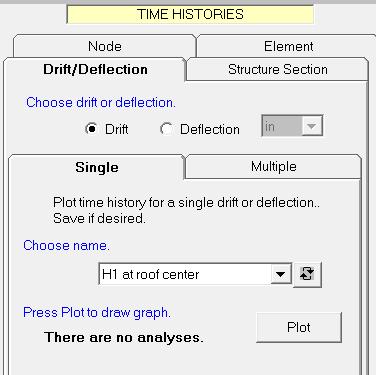Image resolution: width=376 pixels, height=375 pixels.
Task: Switch to the Single sub-tab
Action: click(97, 167)
